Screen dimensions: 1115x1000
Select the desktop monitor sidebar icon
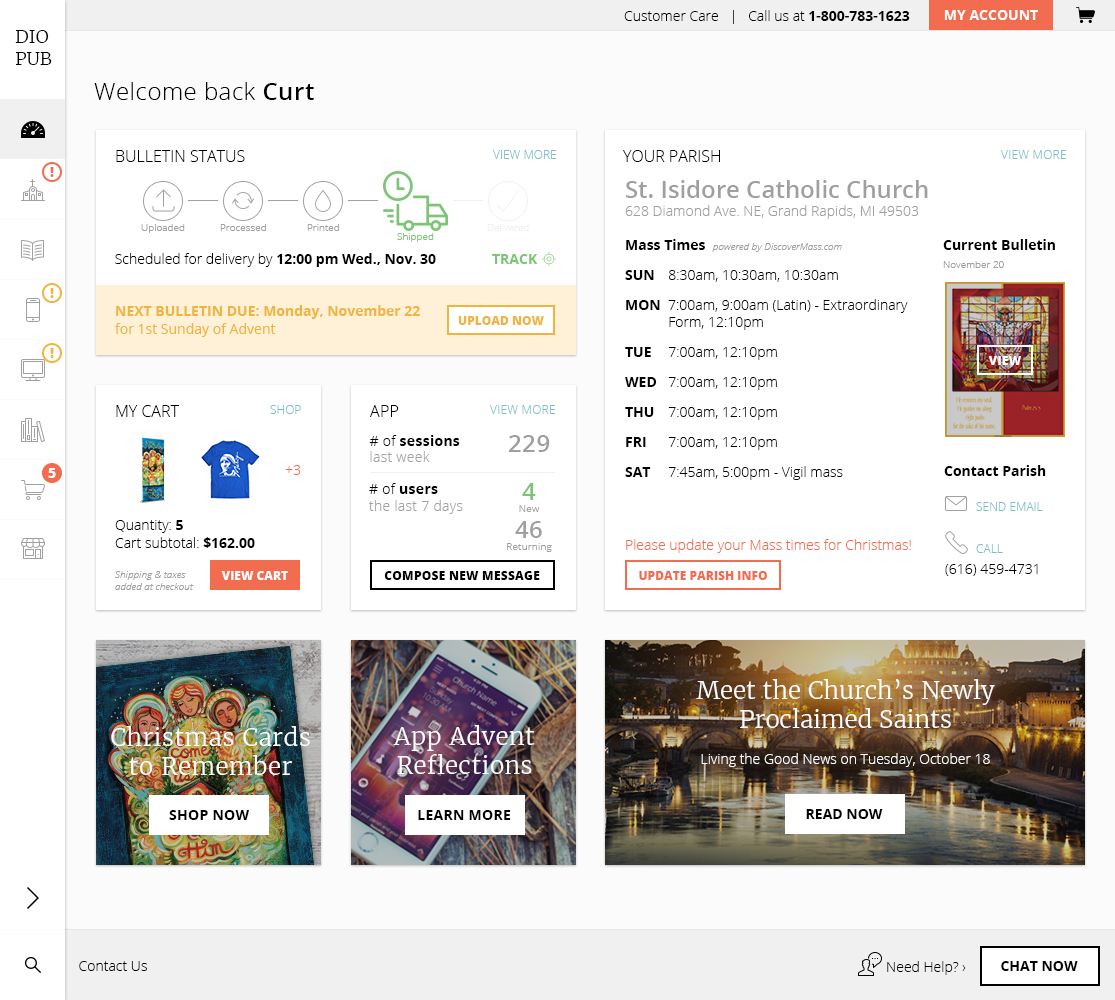pyautogui.click(x=33, y=370)
